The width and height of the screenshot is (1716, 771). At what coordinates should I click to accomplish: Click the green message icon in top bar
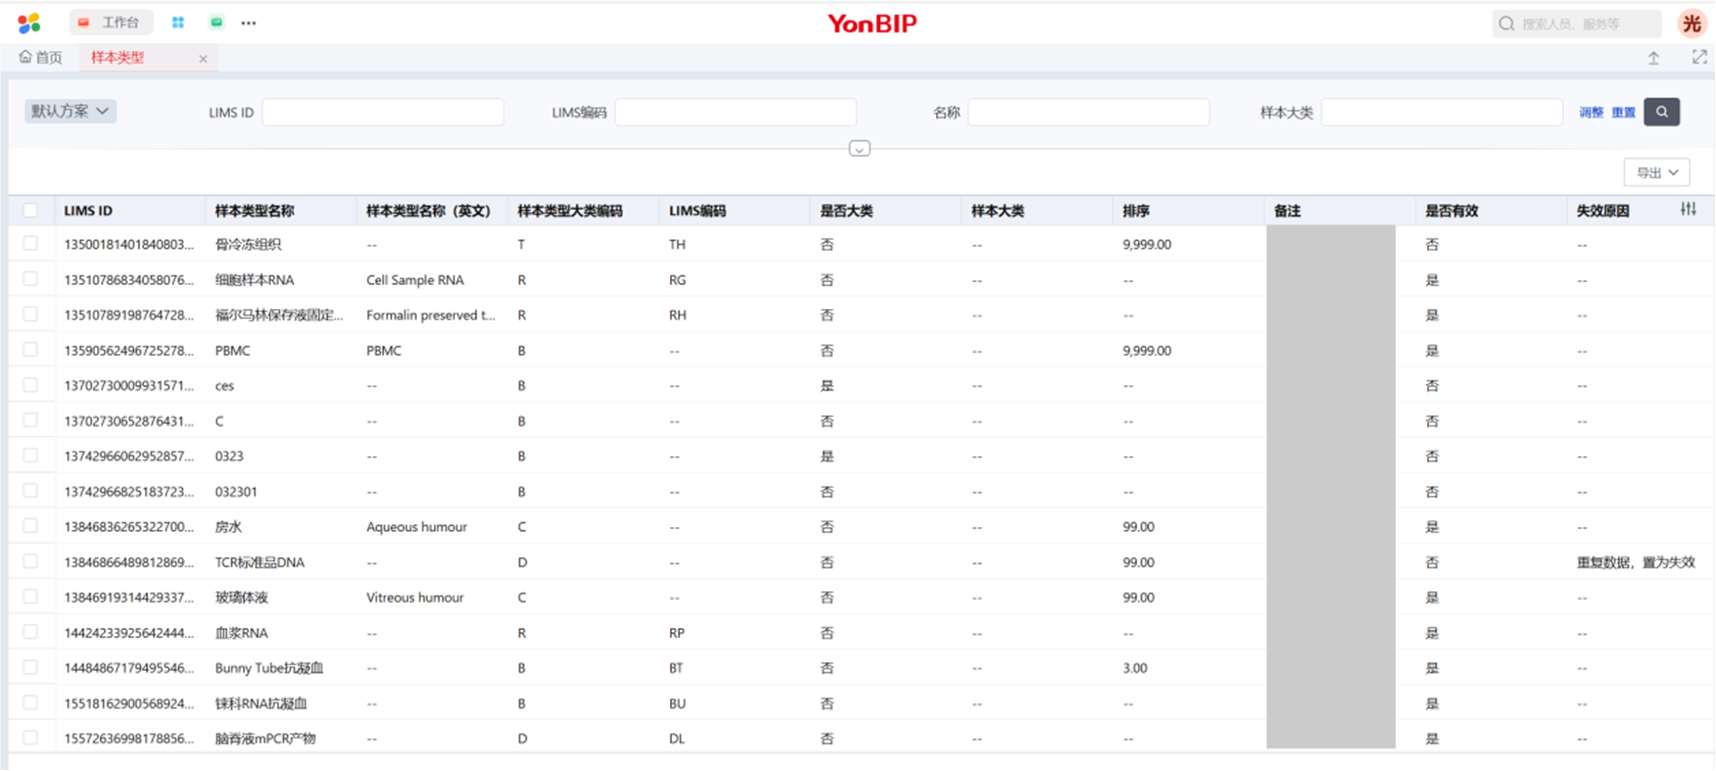coord(216,22)
